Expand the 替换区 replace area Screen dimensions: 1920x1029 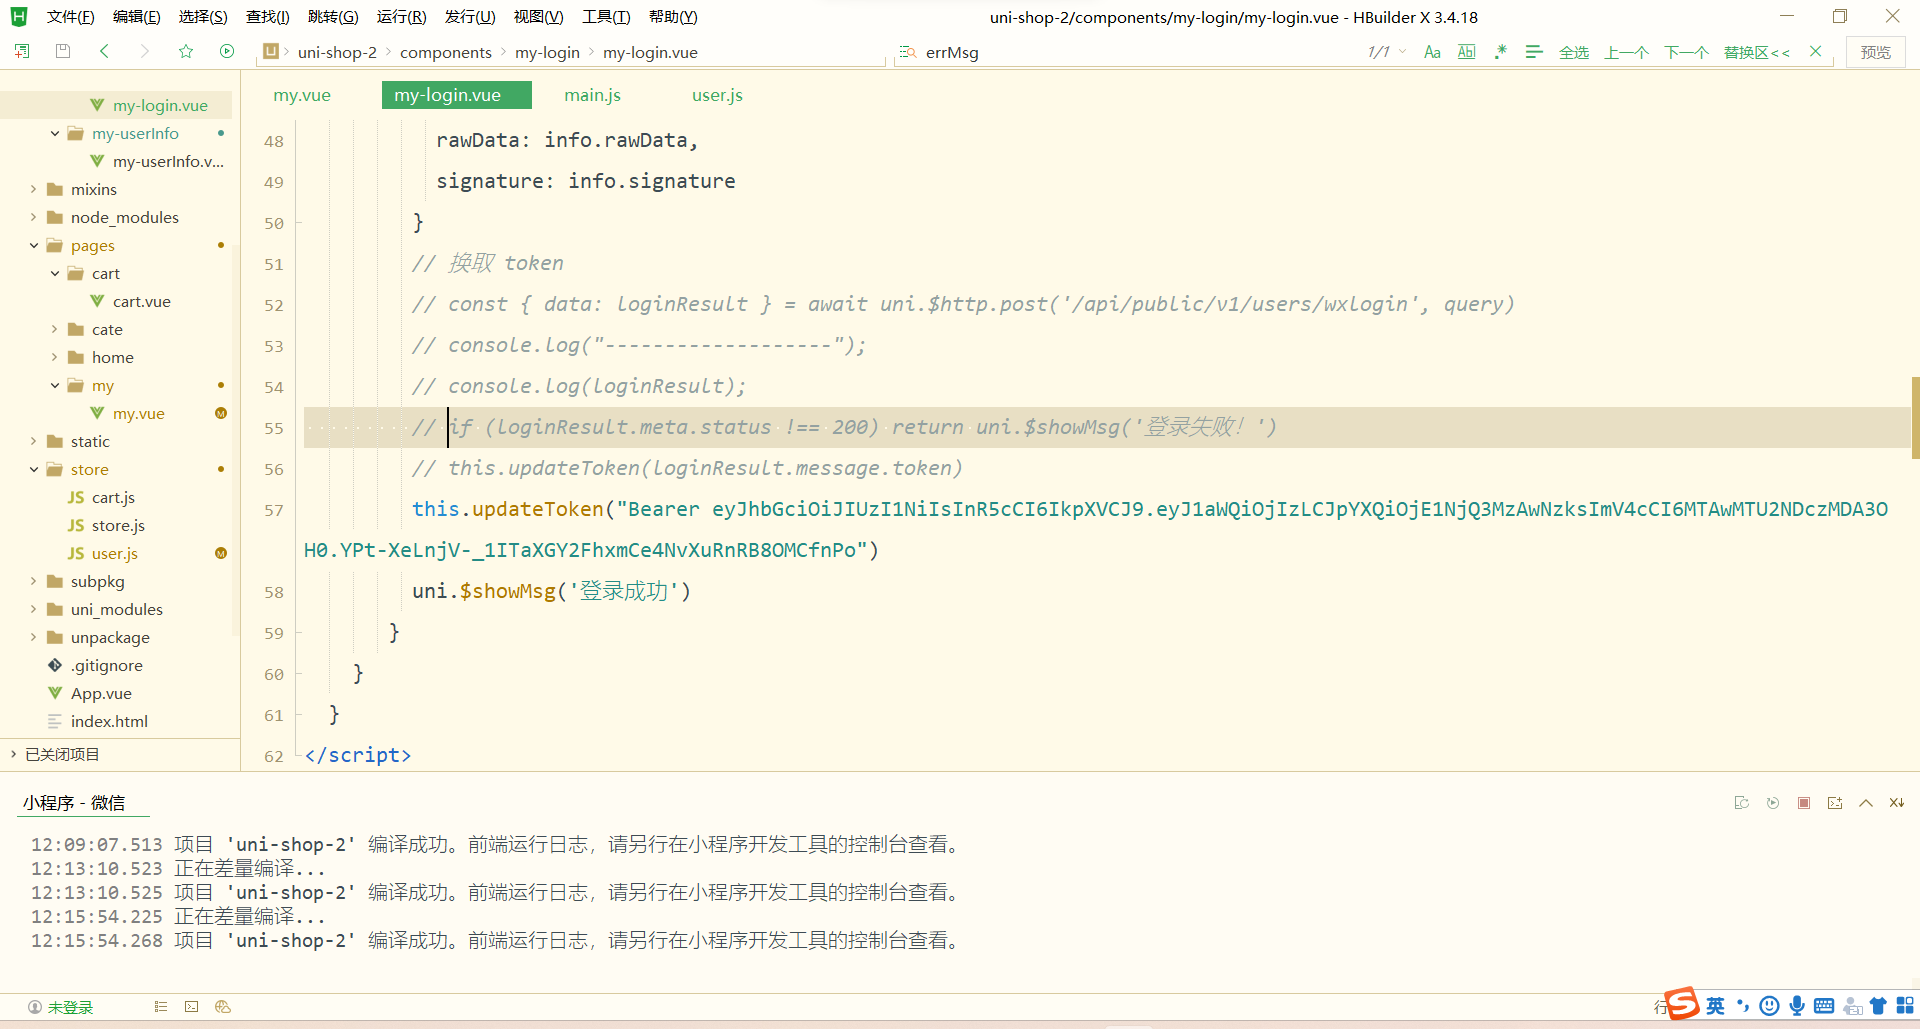1757,52
